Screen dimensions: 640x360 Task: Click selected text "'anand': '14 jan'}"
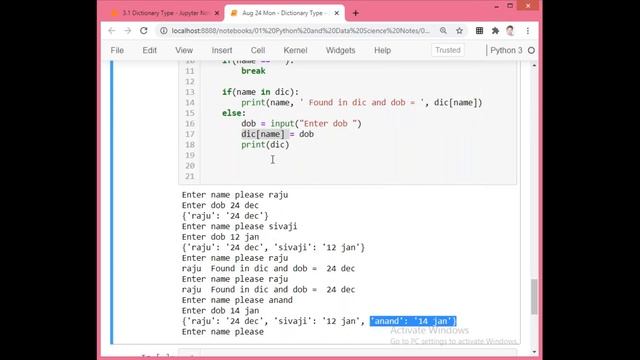click(x=413, y=321)
